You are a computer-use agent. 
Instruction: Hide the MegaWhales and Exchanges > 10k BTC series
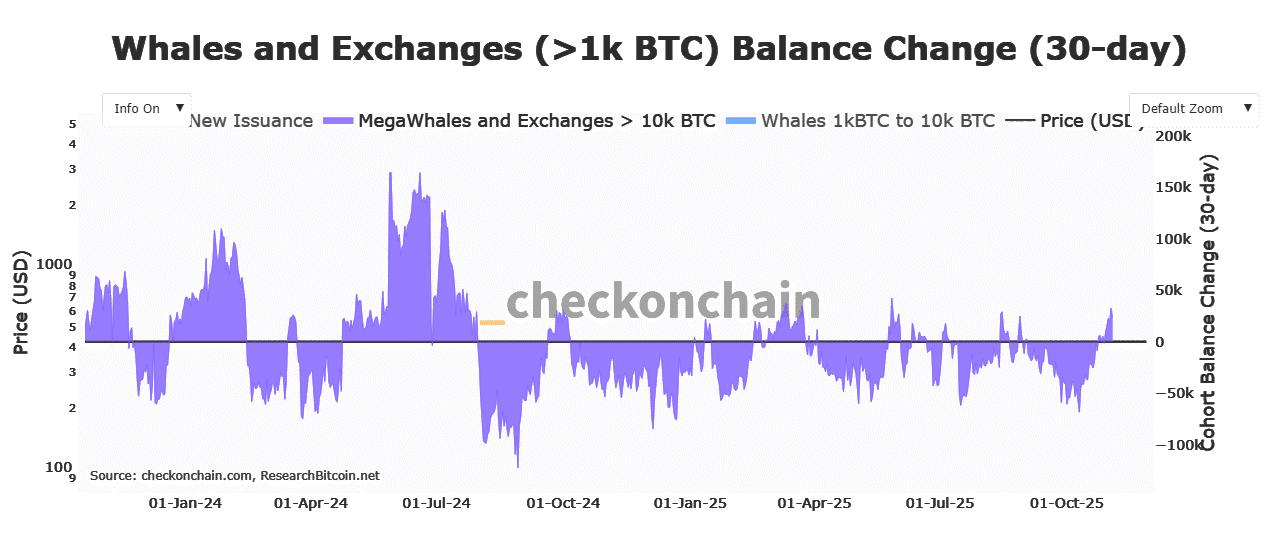tap(536, 121)
